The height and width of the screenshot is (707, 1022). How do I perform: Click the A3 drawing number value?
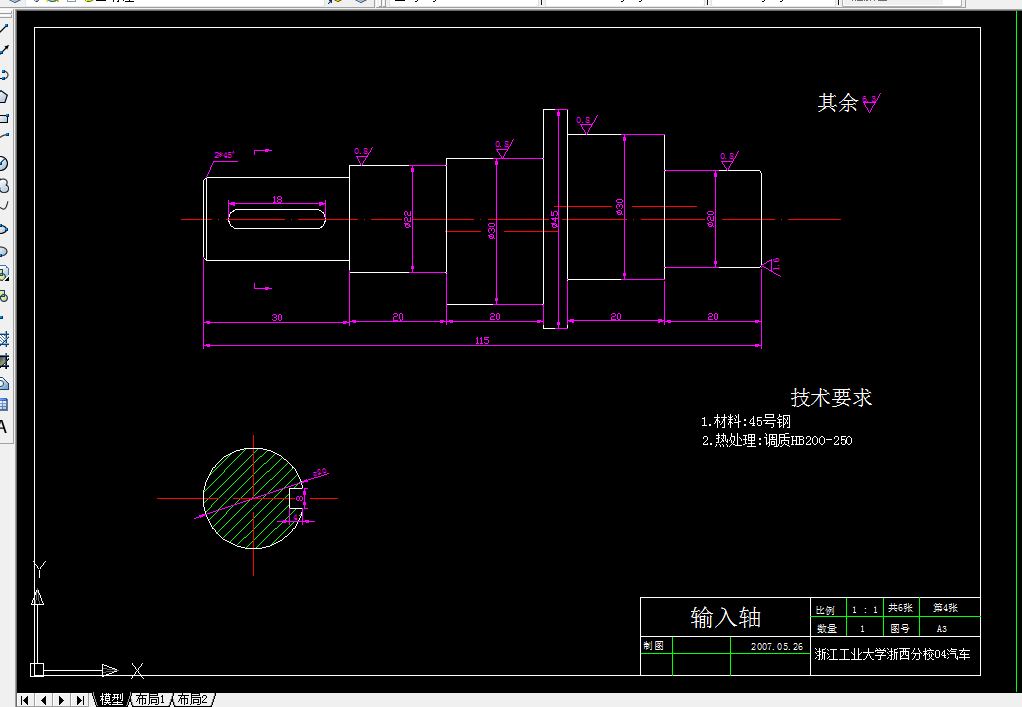[941, 629]
